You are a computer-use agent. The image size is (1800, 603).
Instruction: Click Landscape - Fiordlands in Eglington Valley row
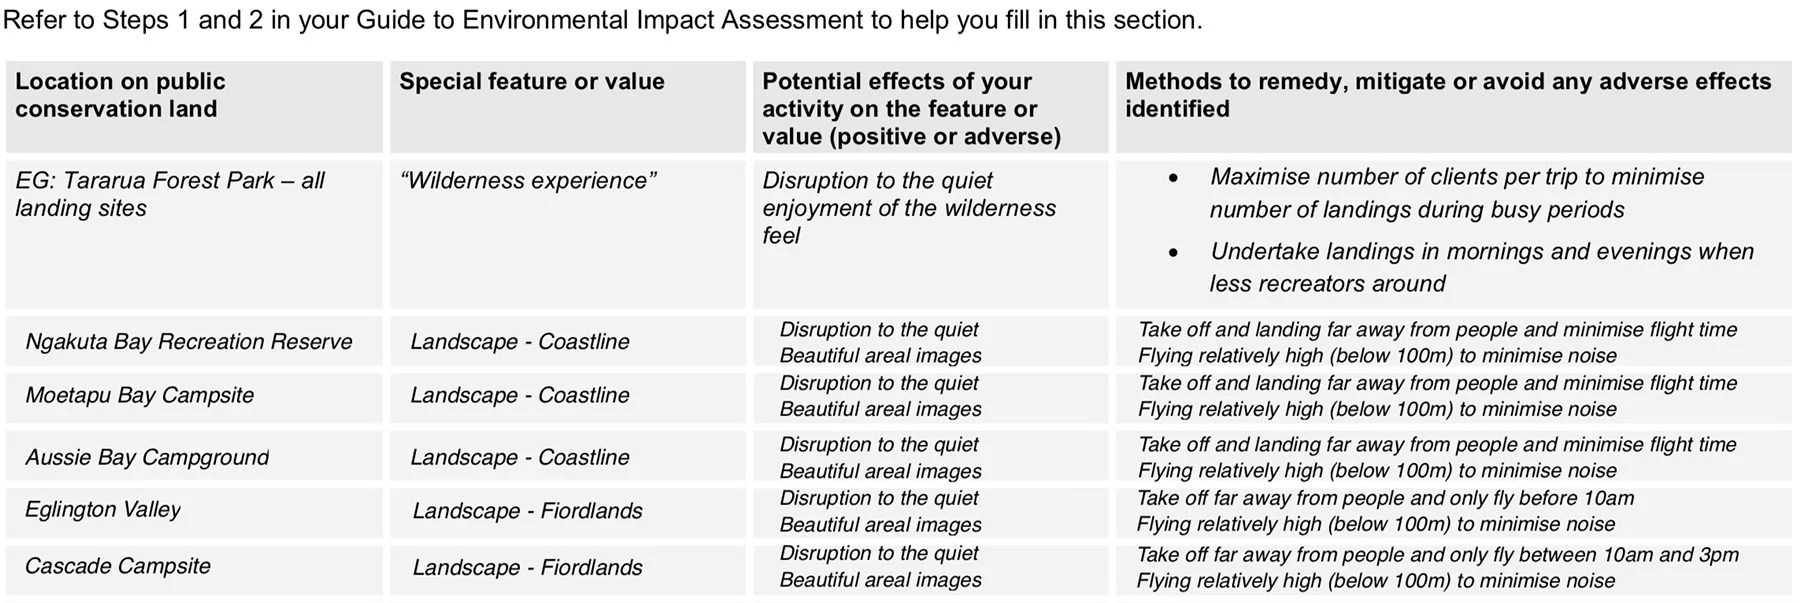pos(527,511)
